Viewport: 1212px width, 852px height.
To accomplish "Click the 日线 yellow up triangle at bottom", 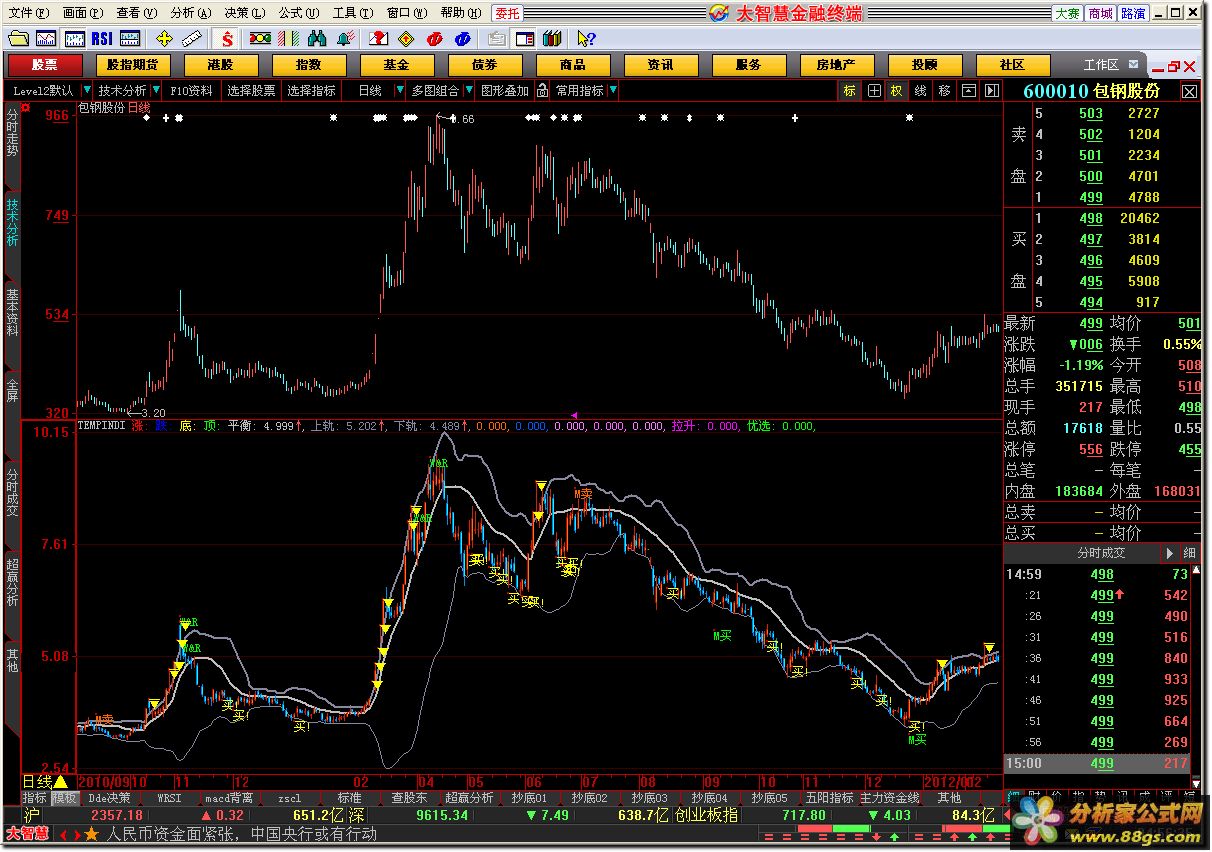I will 60,781.
